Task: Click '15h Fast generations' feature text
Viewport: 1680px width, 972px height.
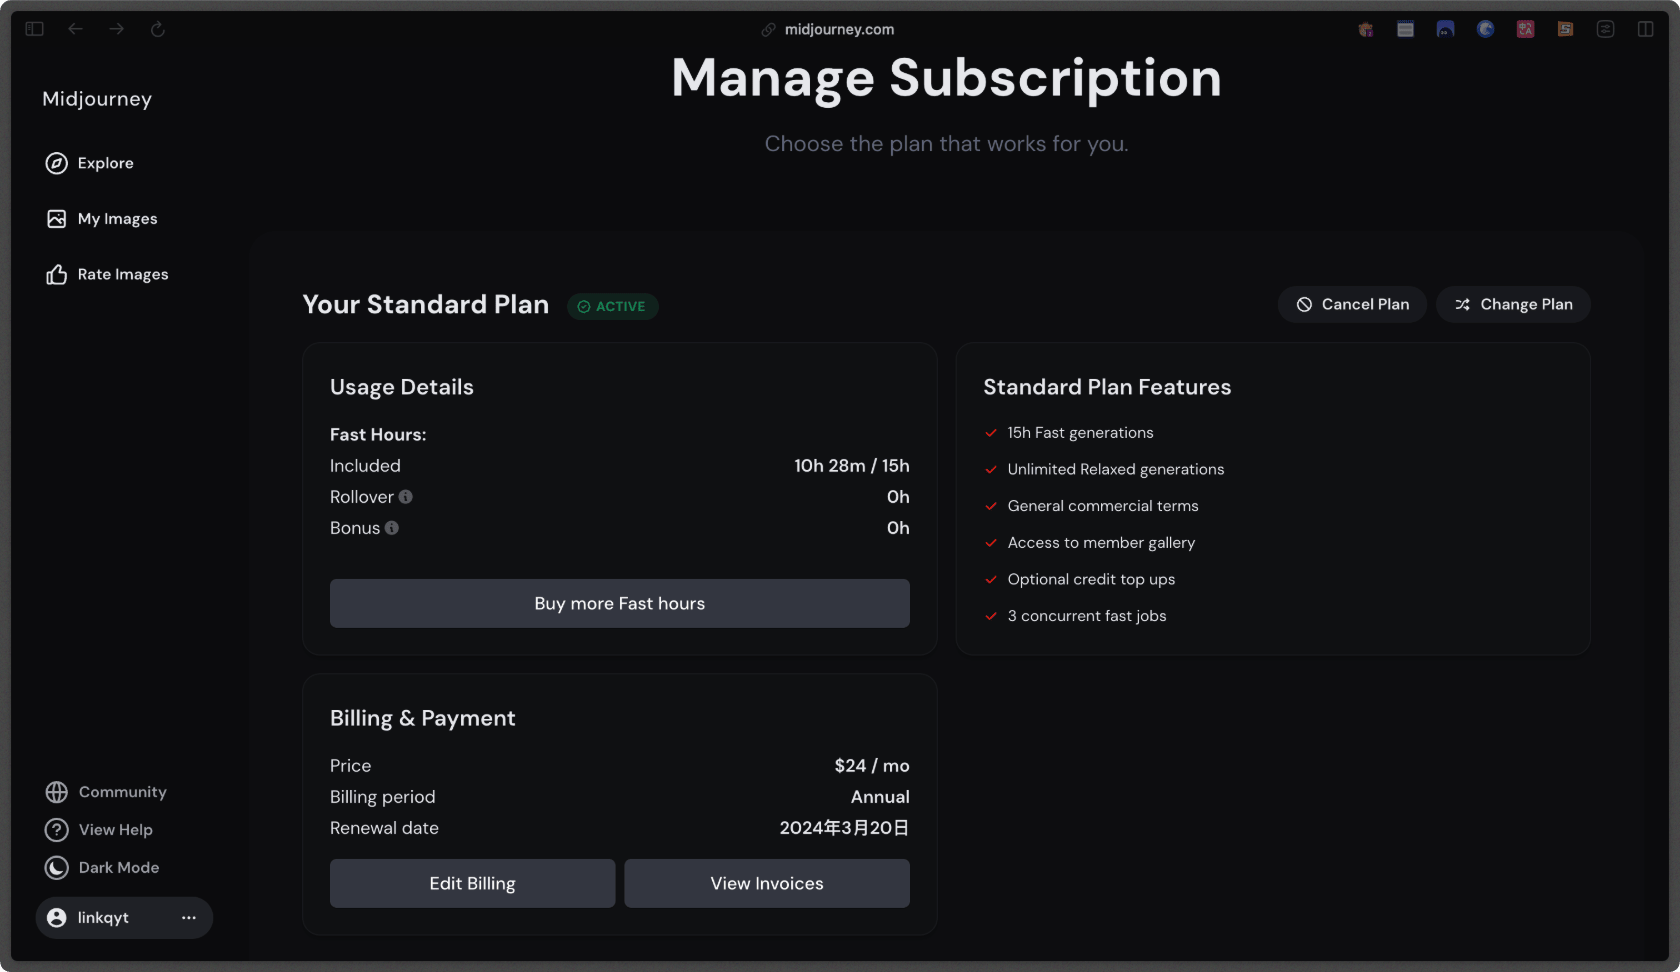Action: [x=1081, y=433]
